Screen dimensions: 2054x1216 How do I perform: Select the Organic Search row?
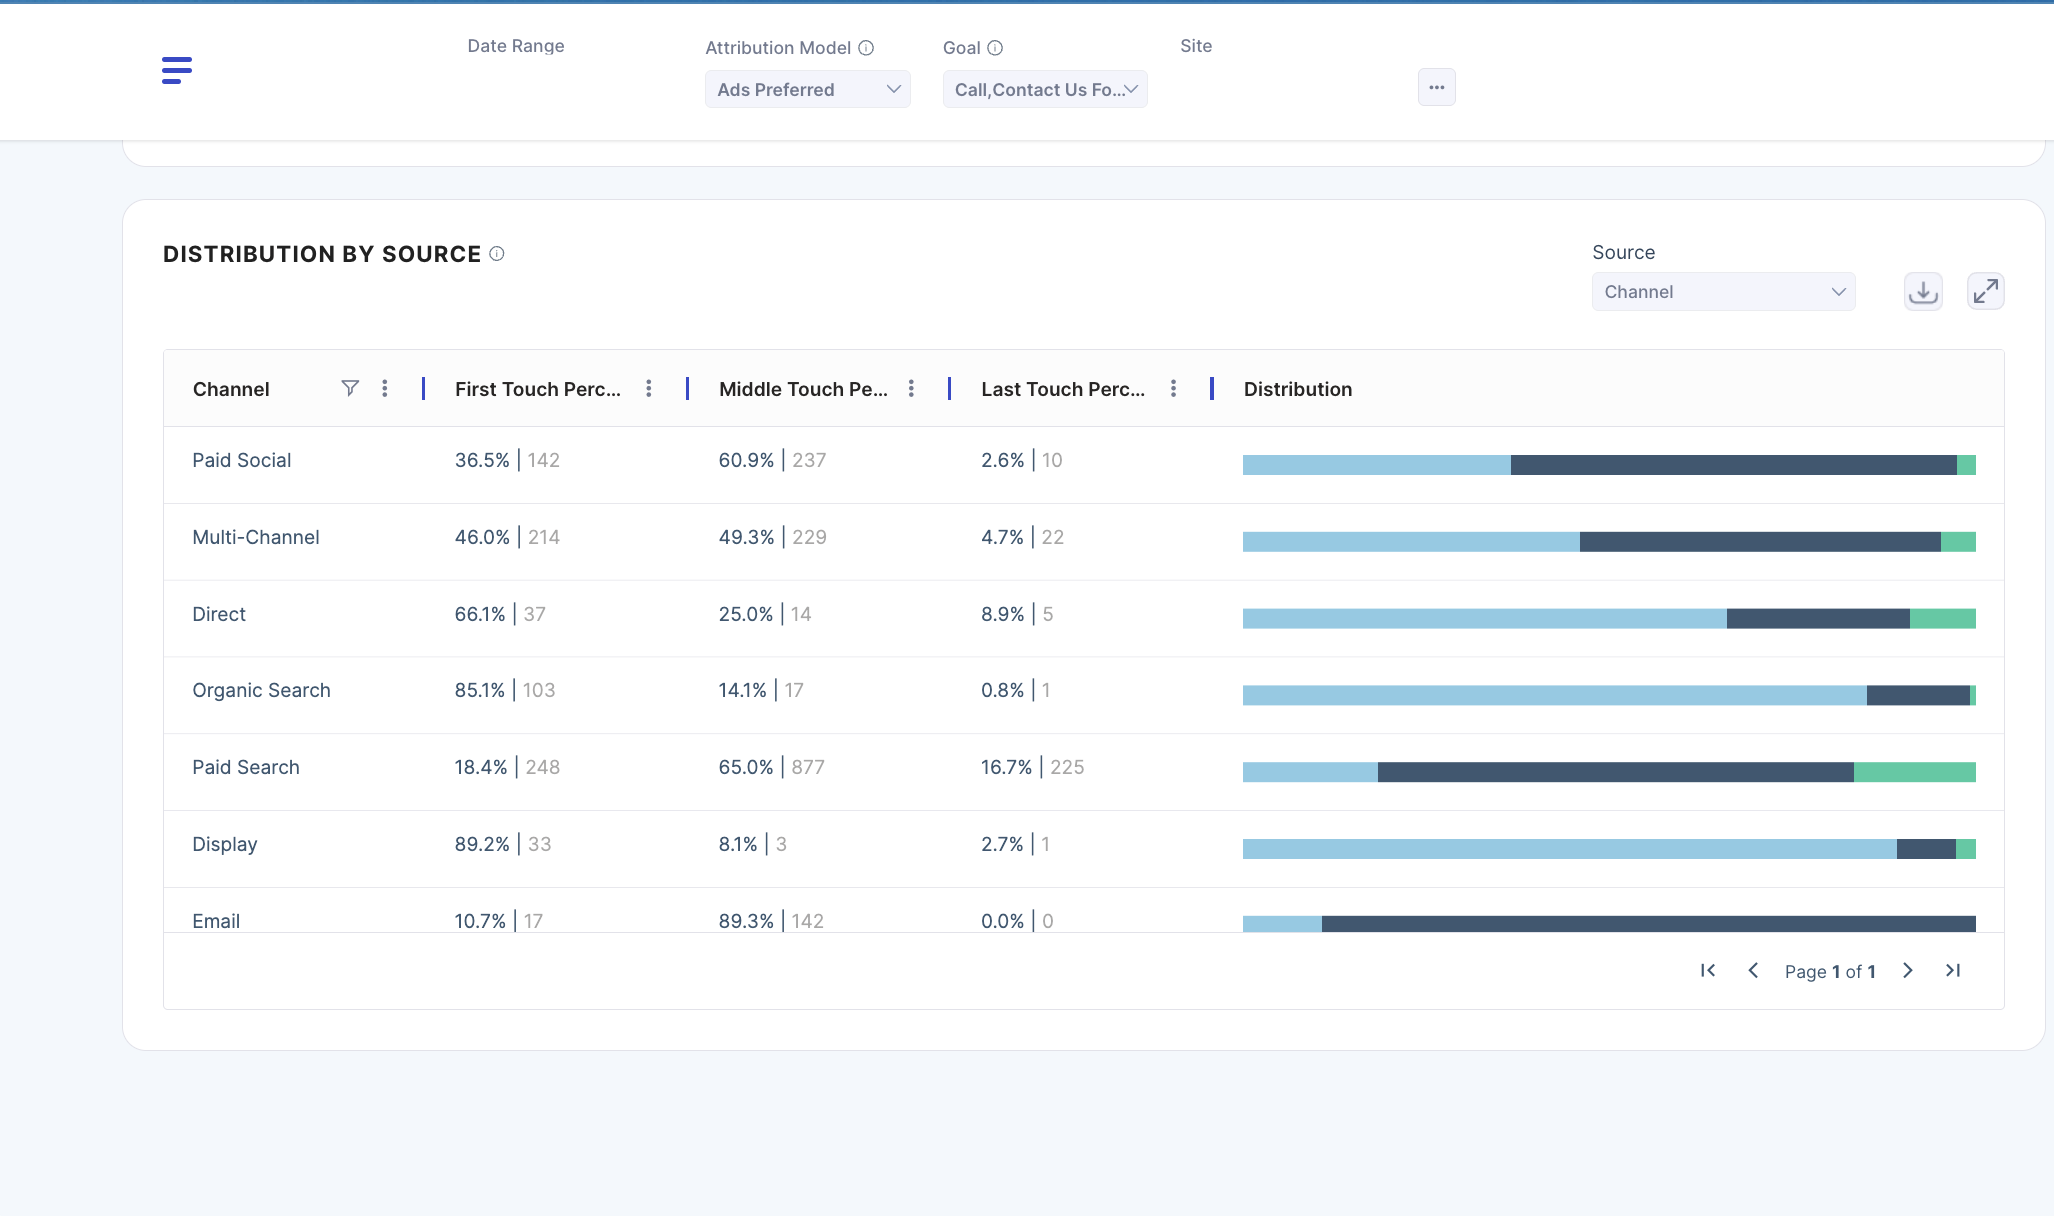click(x=261, y=691)
